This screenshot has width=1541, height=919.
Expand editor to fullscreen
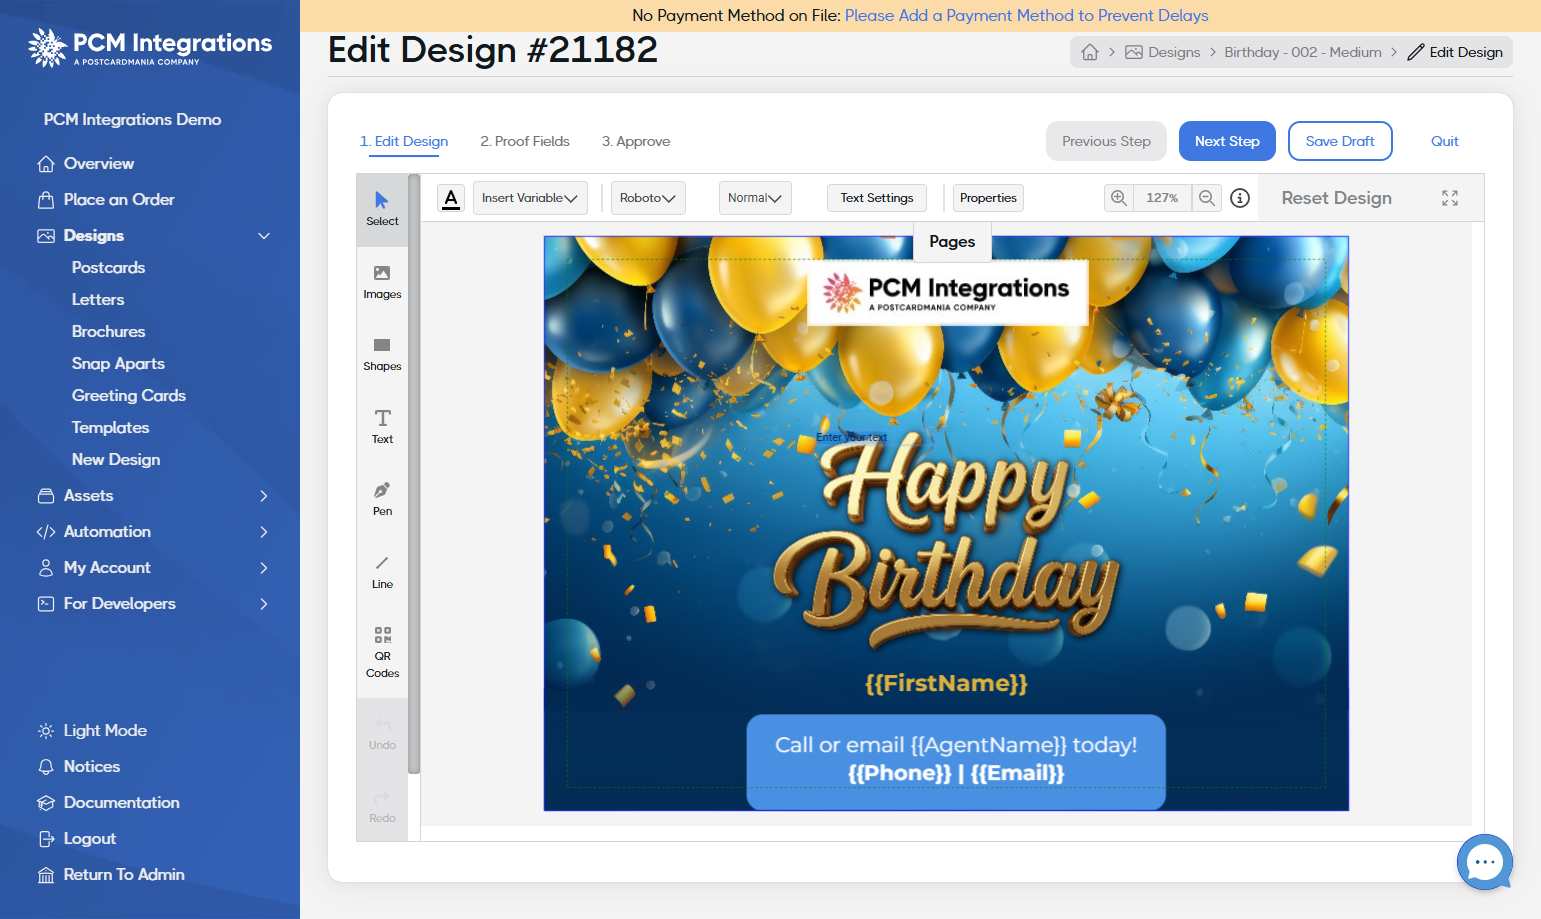[1450, 198]
